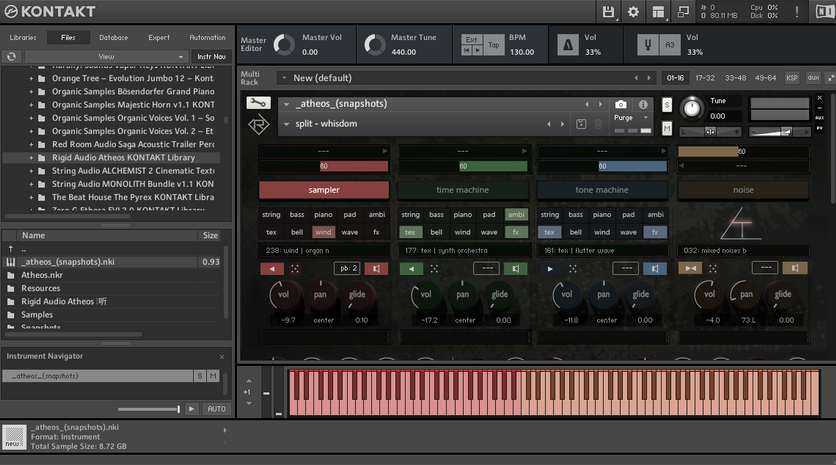The width and height of the screenshot is (836, 465).
Task: Click the time machine engine button
Action: [463, 190]
